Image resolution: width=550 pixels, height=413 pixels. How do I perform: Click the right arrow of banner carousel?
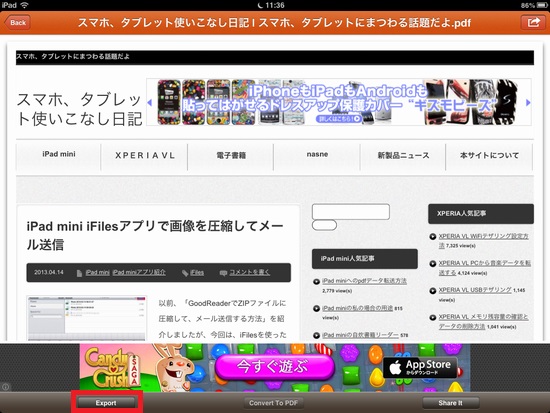click(x=528, y=102)
